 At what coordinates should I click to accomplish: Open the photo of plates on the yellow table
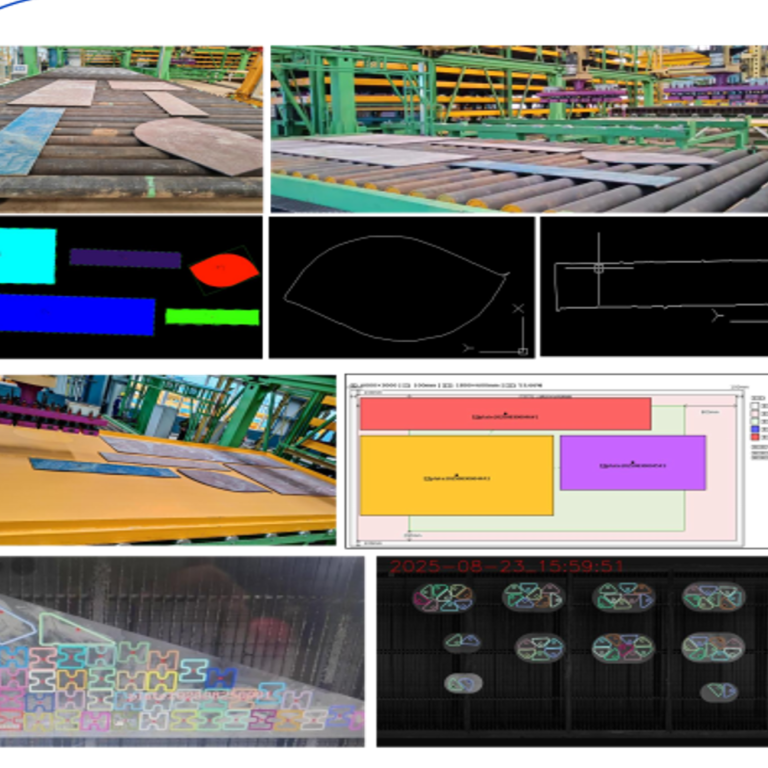168,460
